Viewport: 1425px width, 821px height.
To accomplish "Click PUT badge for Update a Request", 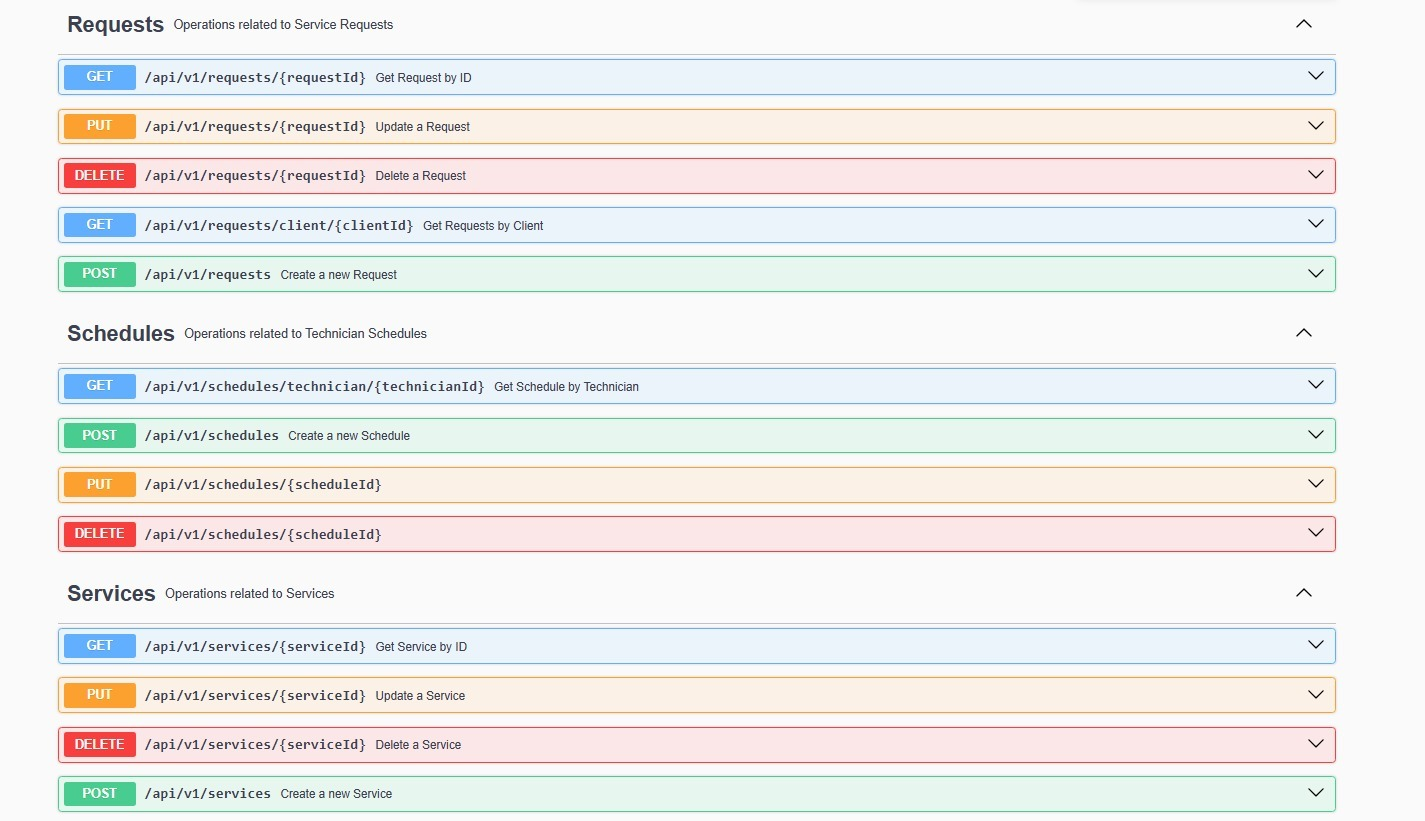I will click(100, 126).
